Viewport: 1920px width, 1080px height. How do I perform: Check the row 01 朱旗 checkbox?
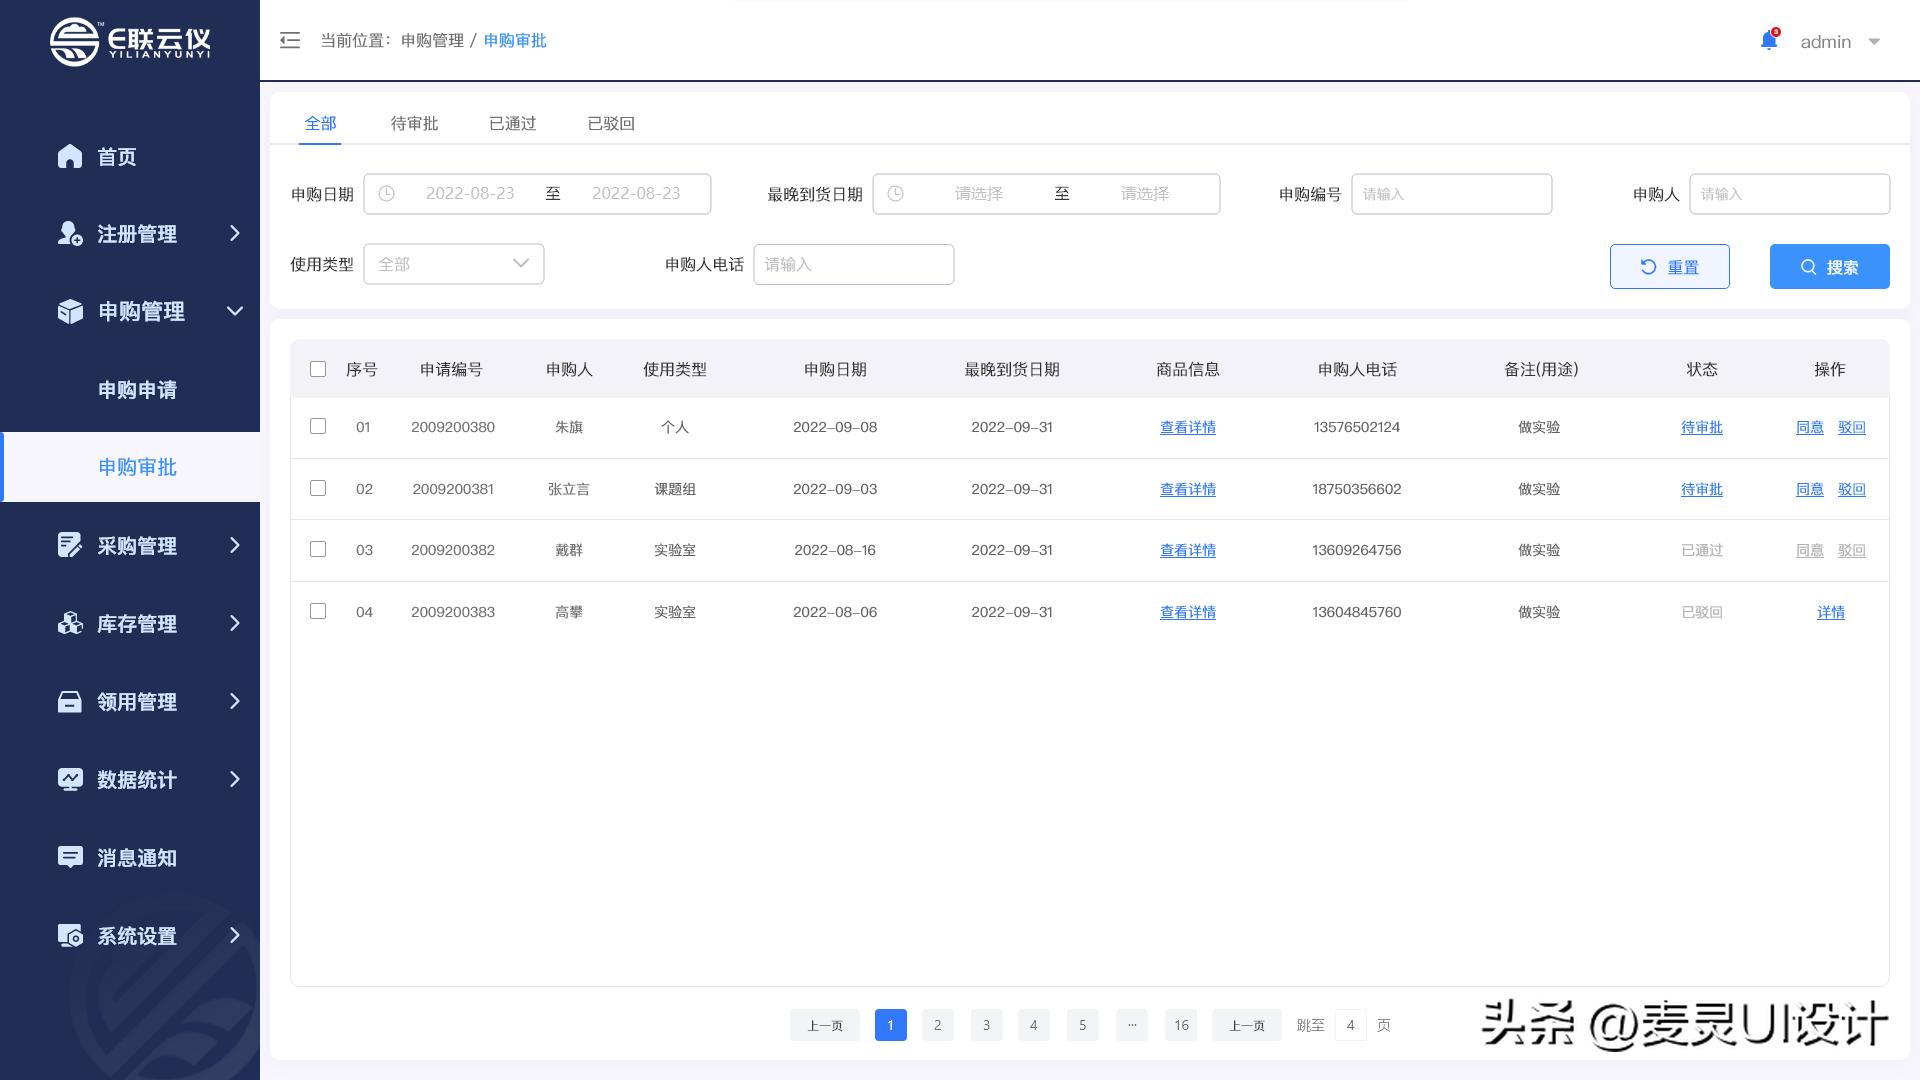[318, 426]
